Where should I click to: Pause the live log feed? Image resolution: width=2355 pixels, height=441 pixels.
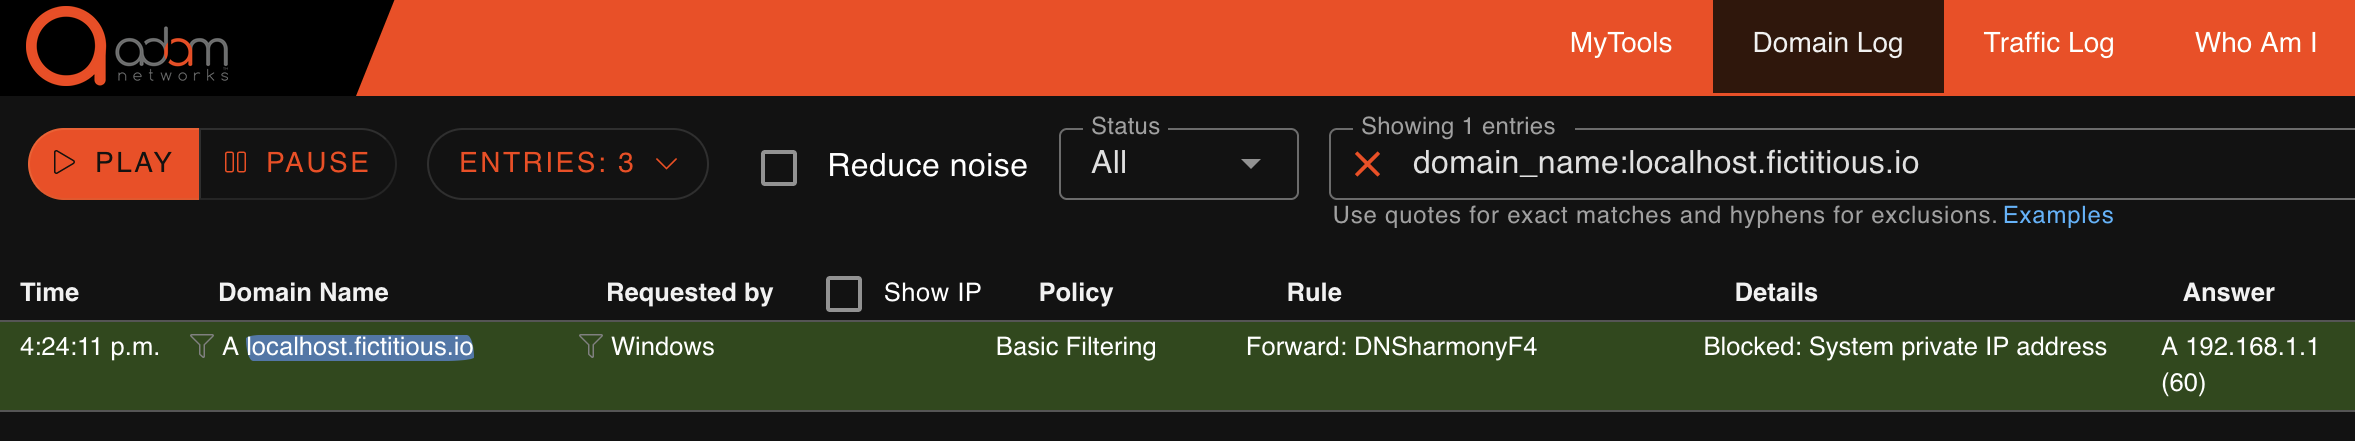(297, 163)
